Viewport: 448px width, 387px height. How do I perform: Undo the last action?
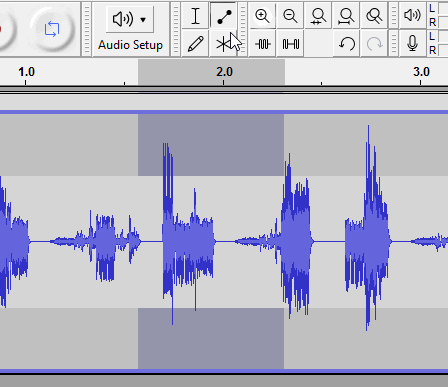(346, 44)
